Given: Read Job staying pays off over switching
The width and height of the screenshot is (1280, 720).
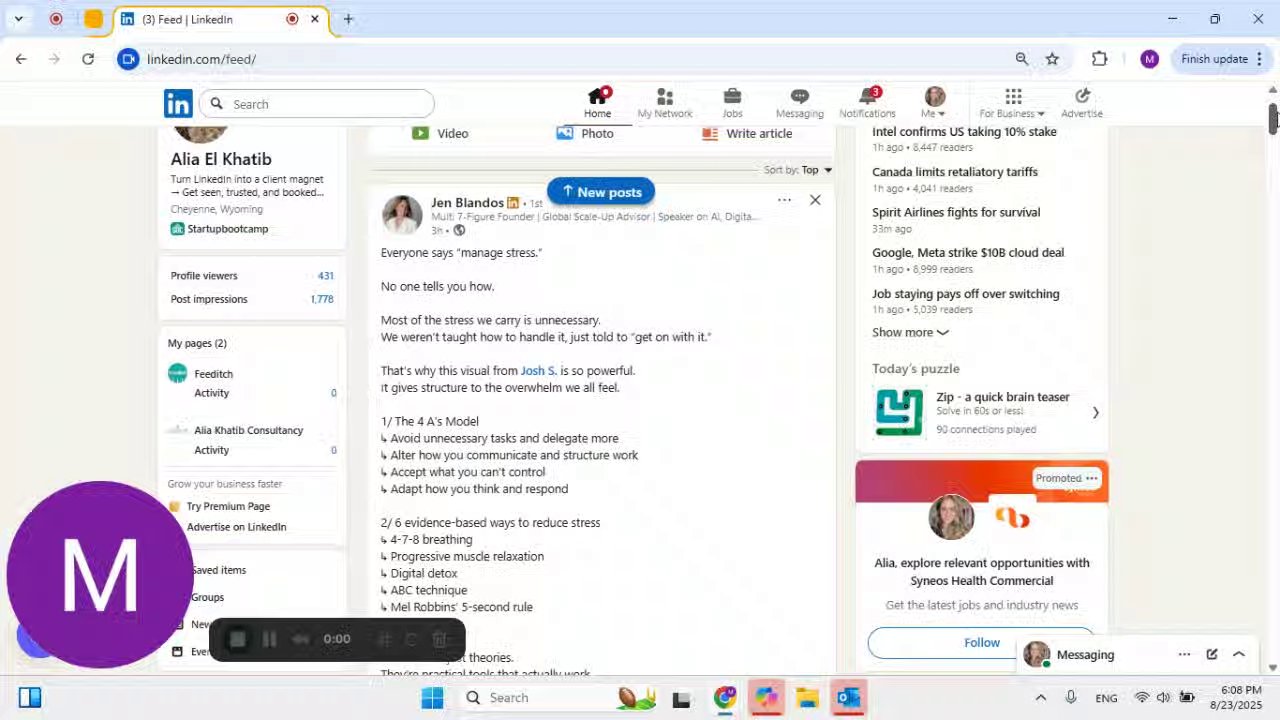Looking at the screenshot, I should click(966, 294).
